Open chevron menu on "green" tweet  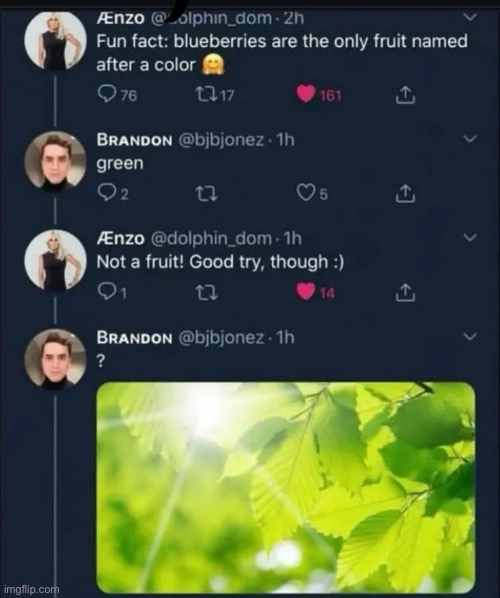470,139
